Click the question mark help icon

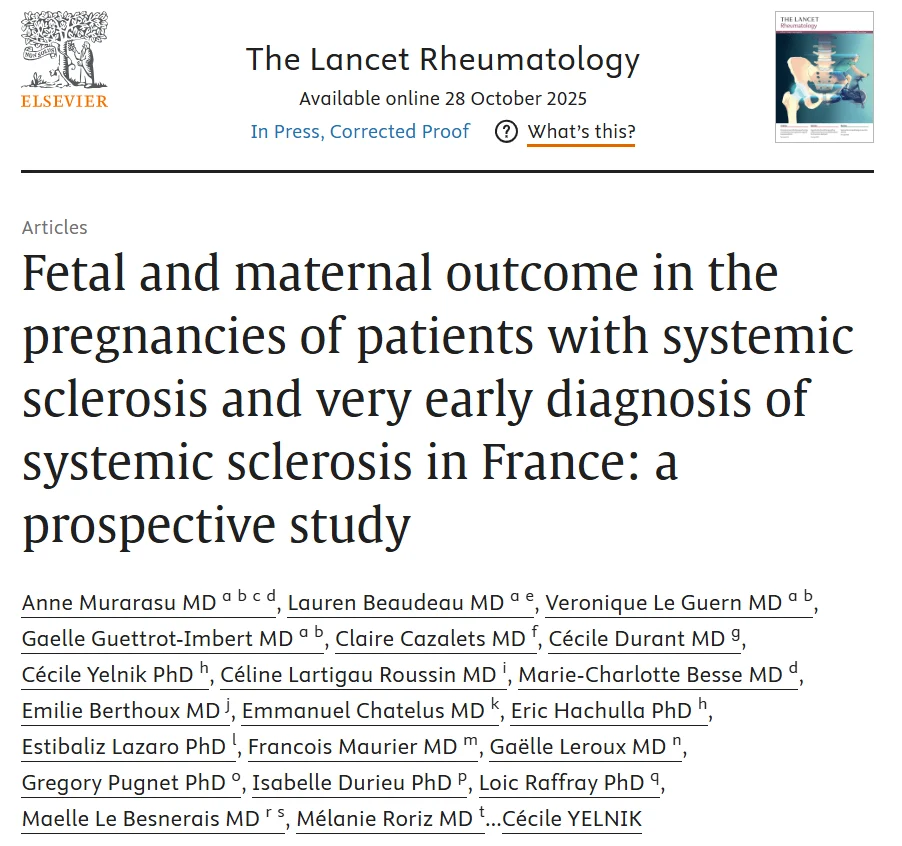[x=507, y=131]
